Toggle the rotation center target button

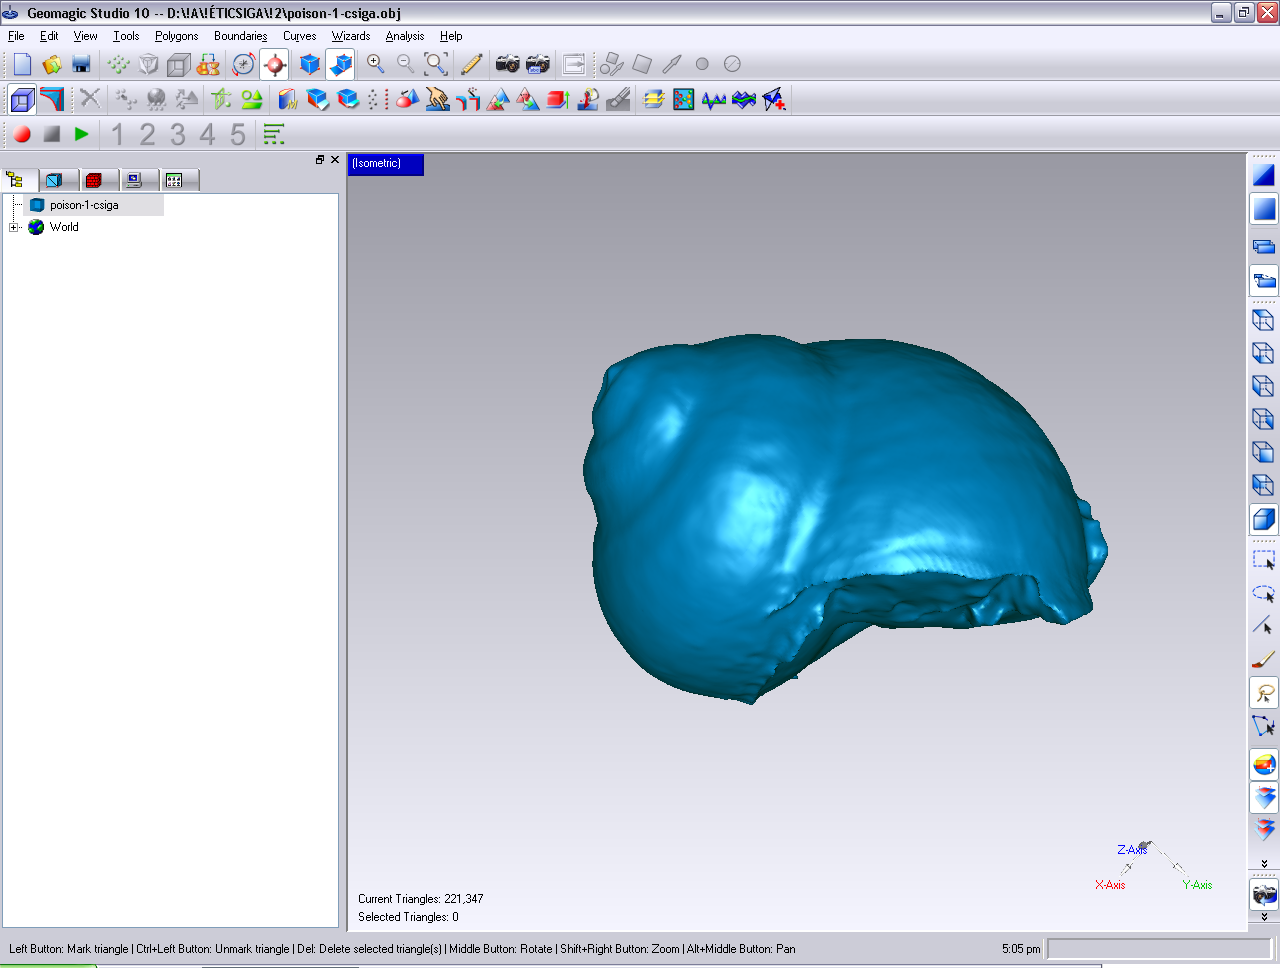click(274, 64)
